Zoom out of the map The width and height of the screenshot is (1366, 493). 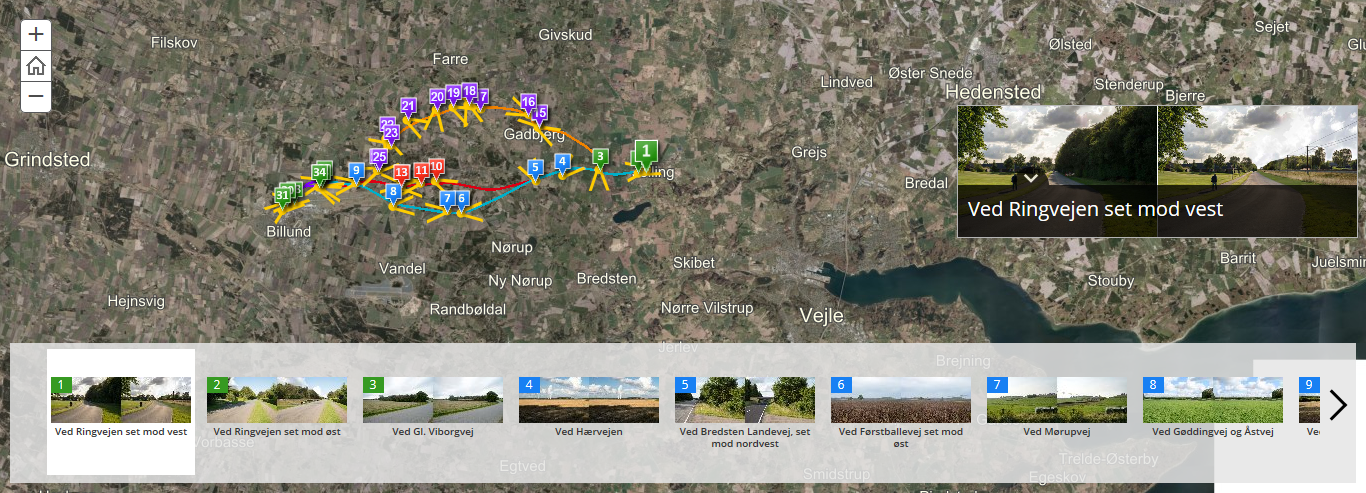36,97
